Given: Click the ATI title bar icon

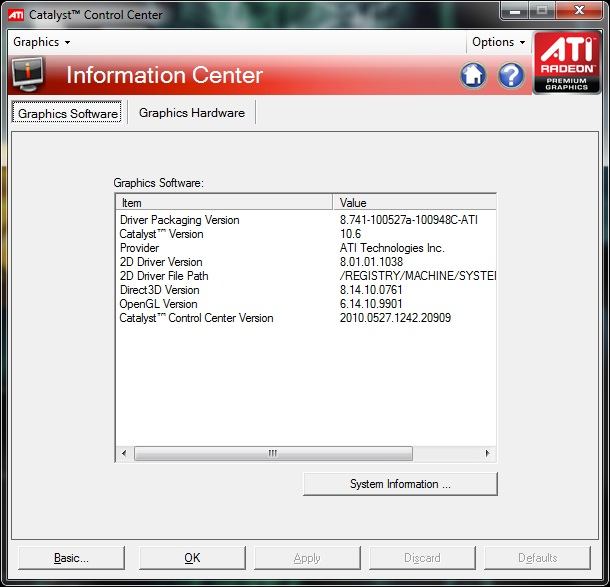Looking at the screenshot, I should pos(16,15).
